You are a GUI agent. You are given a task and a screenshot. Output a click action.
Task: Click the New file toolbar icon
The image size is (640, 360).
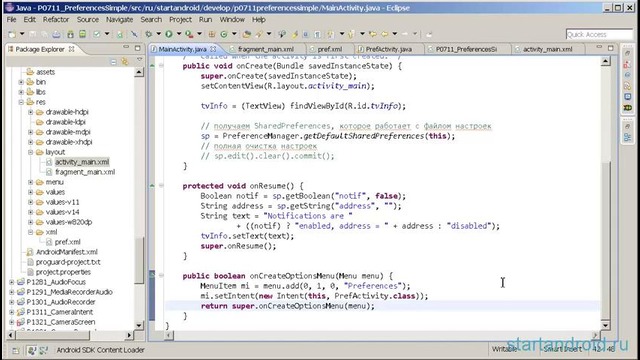click(12, 34)
